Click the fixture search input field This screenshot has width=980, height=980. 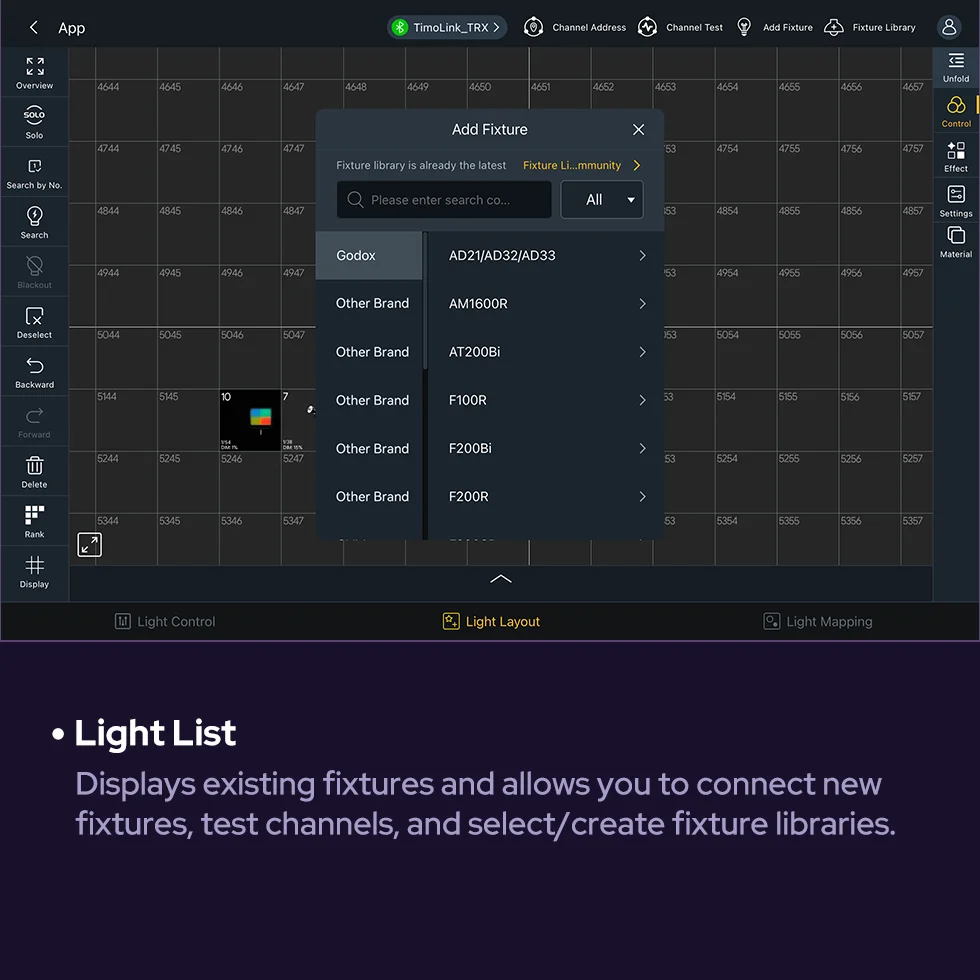(444, 200)
